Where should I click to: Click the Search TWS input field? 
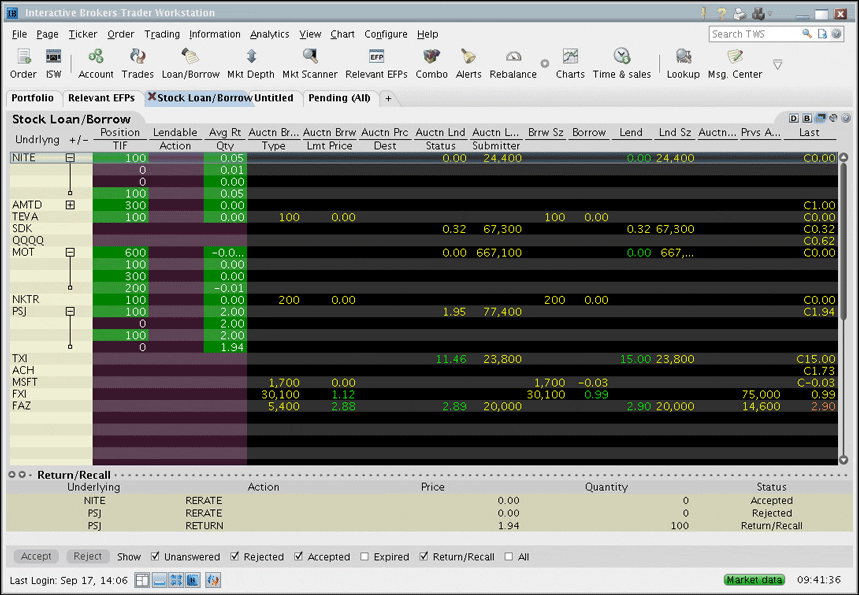coord(755,34)
